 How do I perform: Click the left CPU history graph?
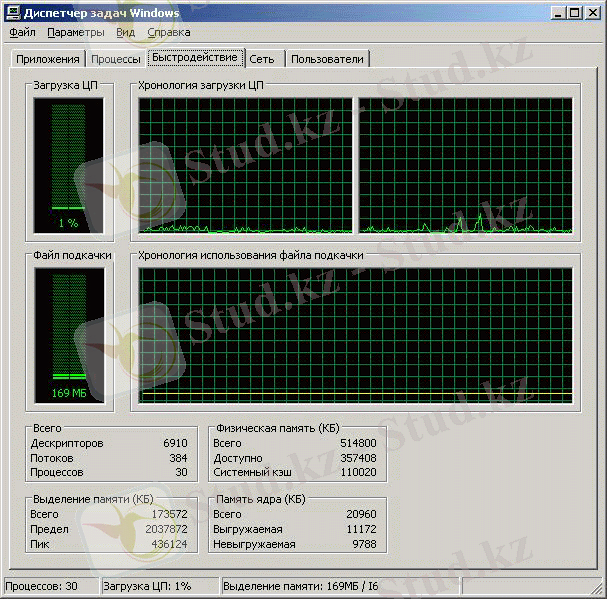pos(245,165)
